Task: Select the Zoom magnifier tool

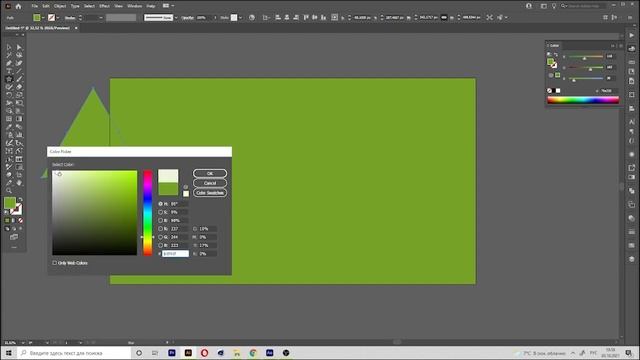Action: (9, 191)
